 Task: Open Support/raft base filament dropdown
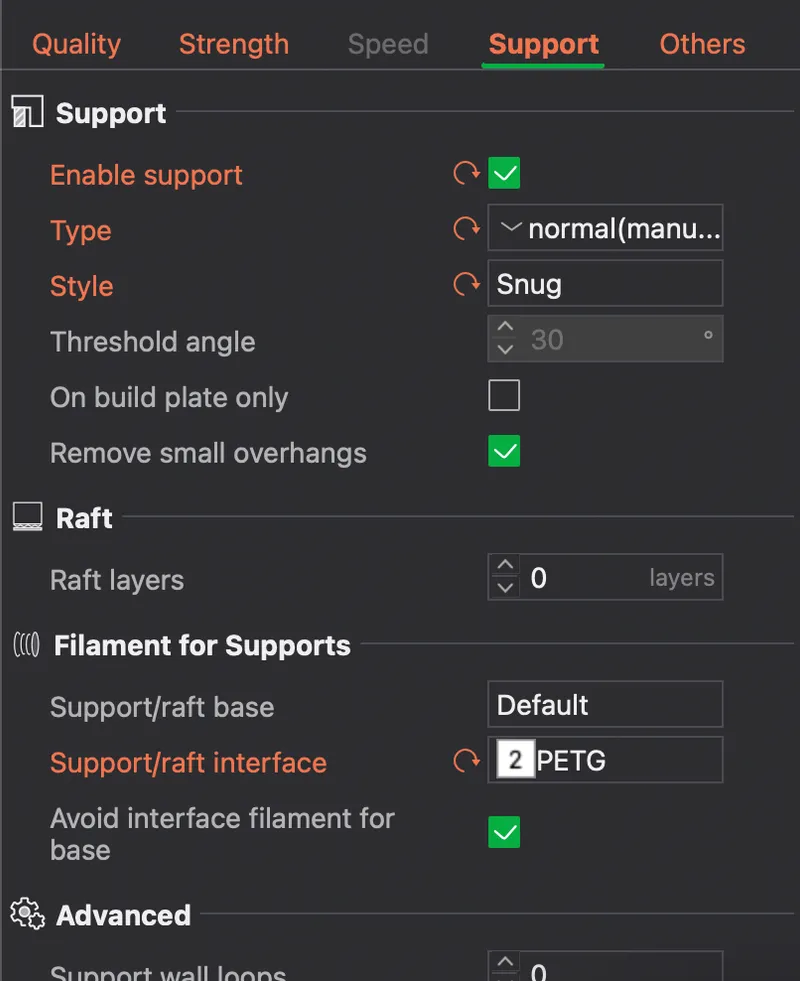click(x=605, y=705)
